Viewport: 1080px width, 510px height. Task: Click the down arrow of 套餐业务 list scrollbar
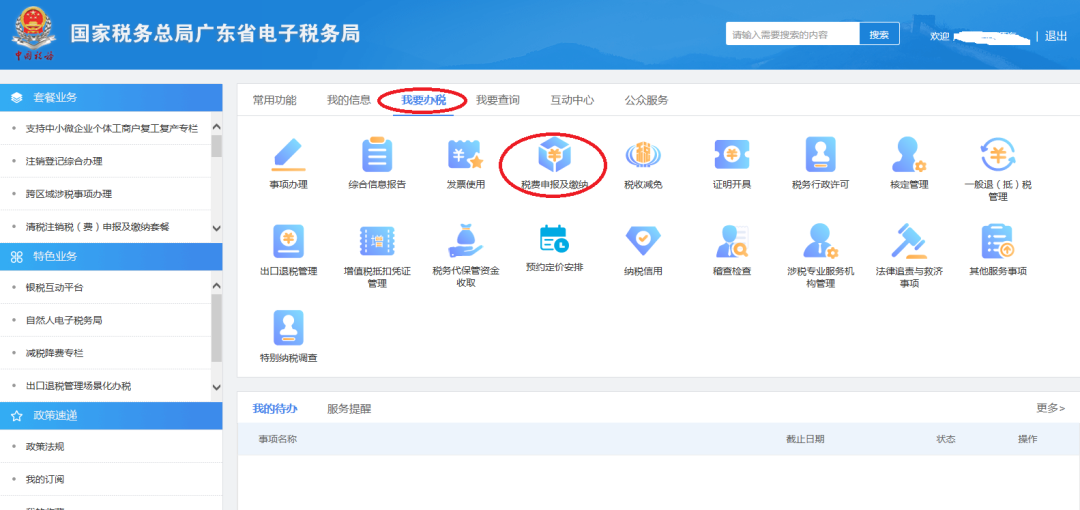click(216, 229)
